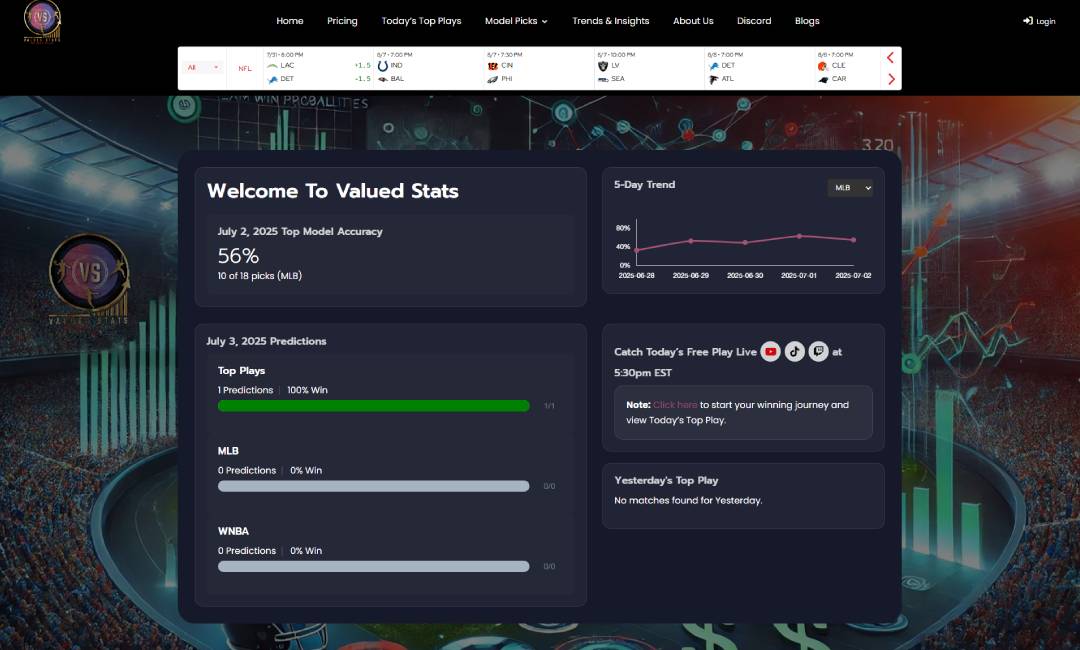Go to Today's Top Plays page
This screenshot has width=1080, height=650.
[x=421, y=21]
